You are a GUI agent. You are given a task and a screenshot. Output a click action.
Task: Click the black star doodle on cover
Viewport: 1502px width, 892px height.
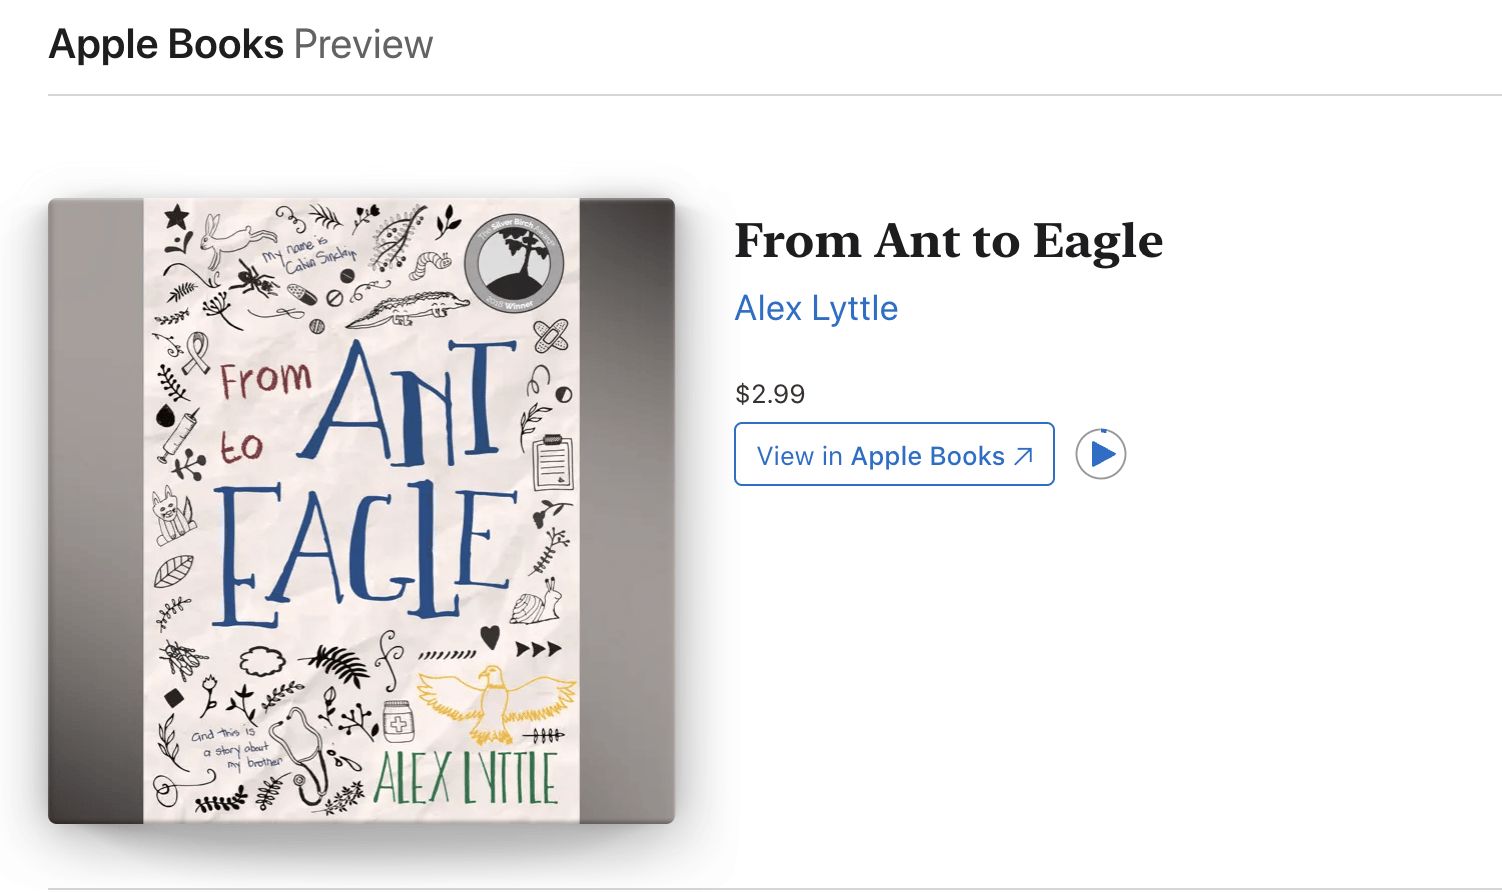(x=176, y=215)
